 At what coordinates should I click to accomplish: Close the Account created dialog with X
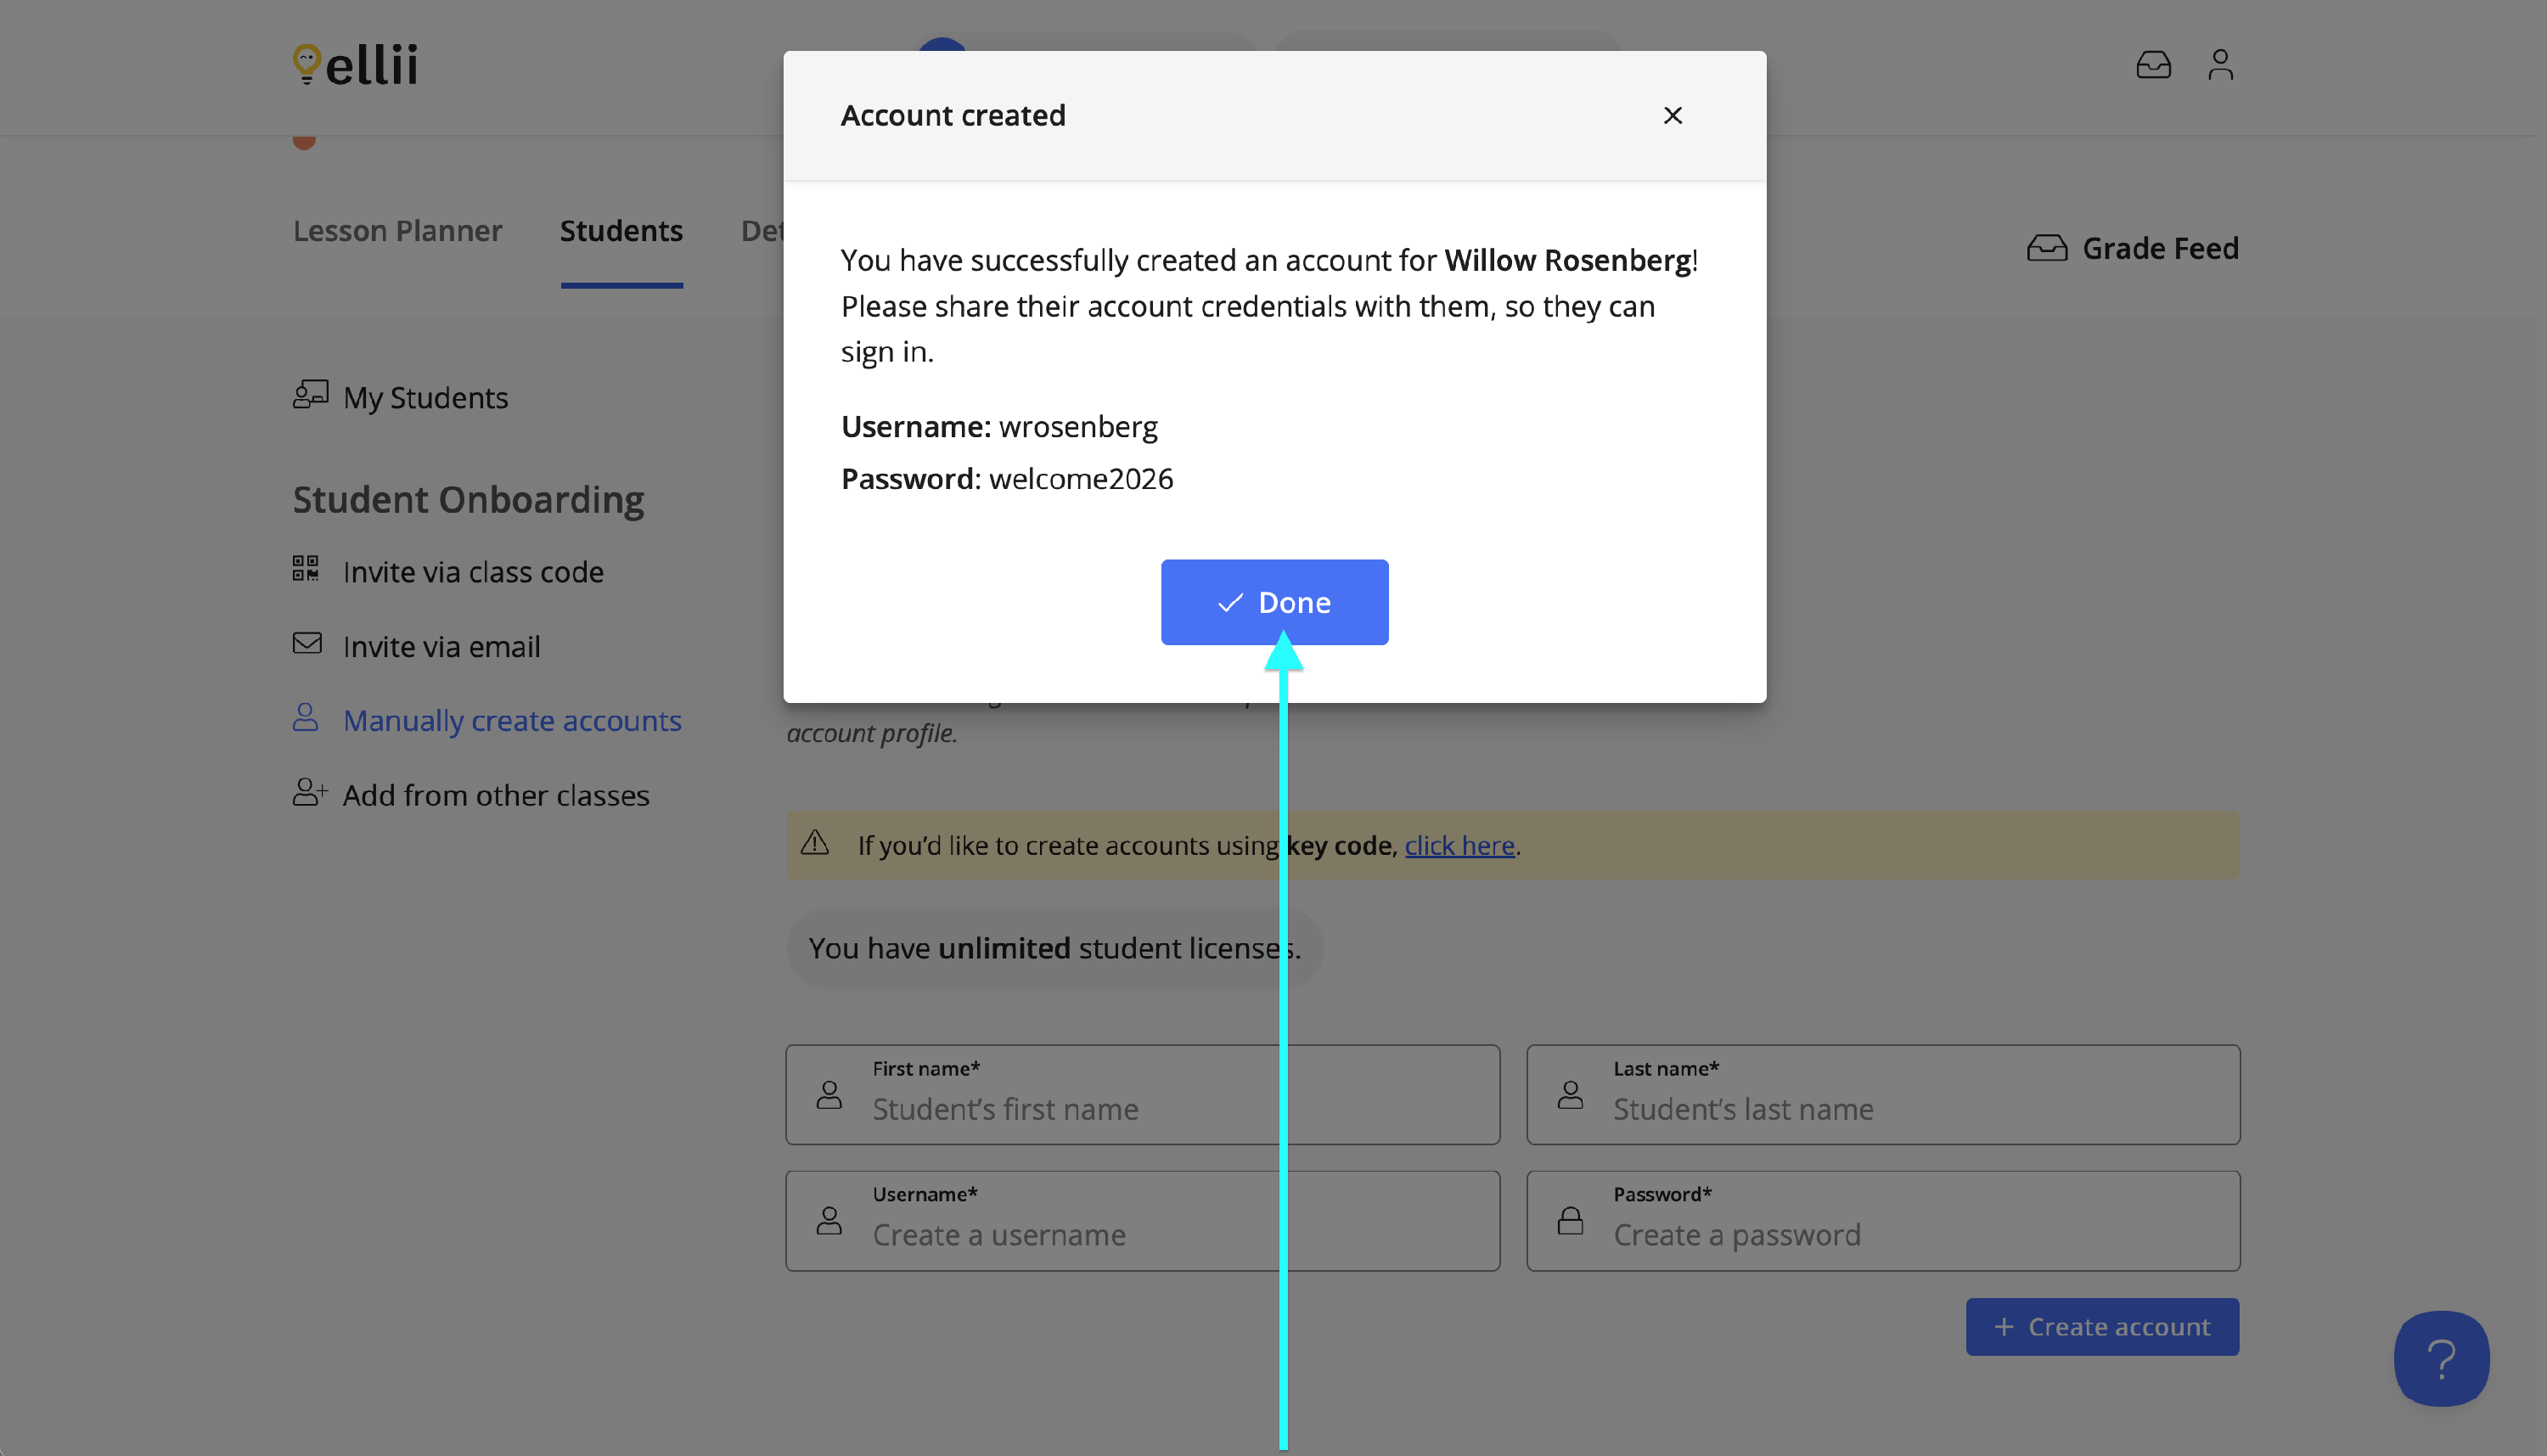[1672, 116]
